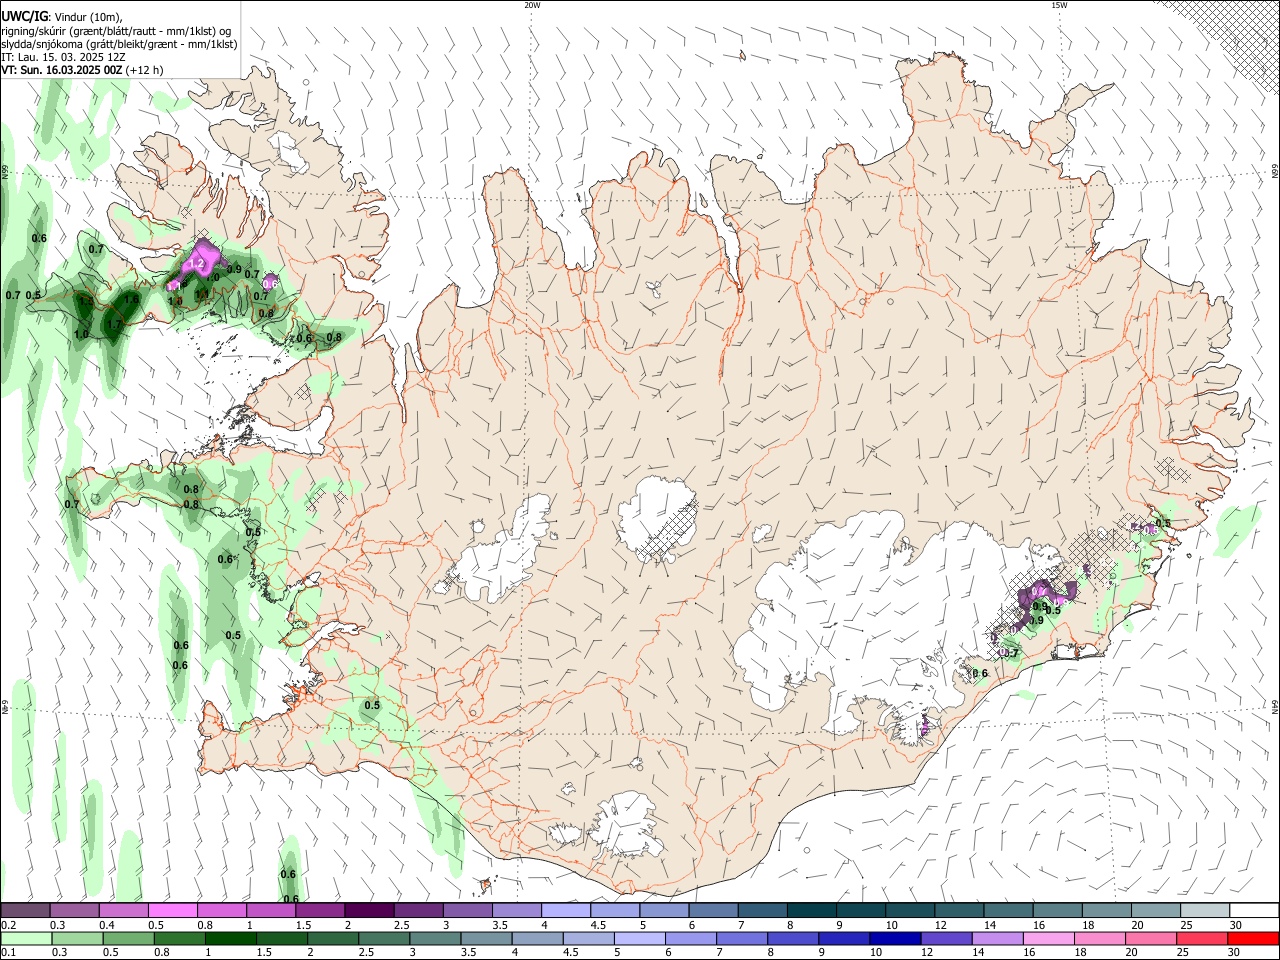
Task: Click the 'rigning/skúrir' legend description line
Action: pos(116,31)
